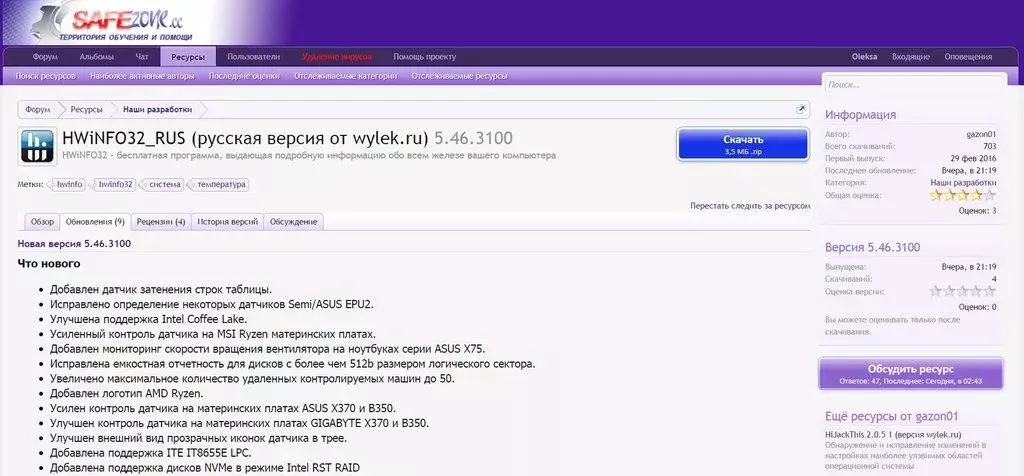This screenshot has width=1024, height=476.
Task: Open the Oleksa user account menu
Action: pos(865,57)
